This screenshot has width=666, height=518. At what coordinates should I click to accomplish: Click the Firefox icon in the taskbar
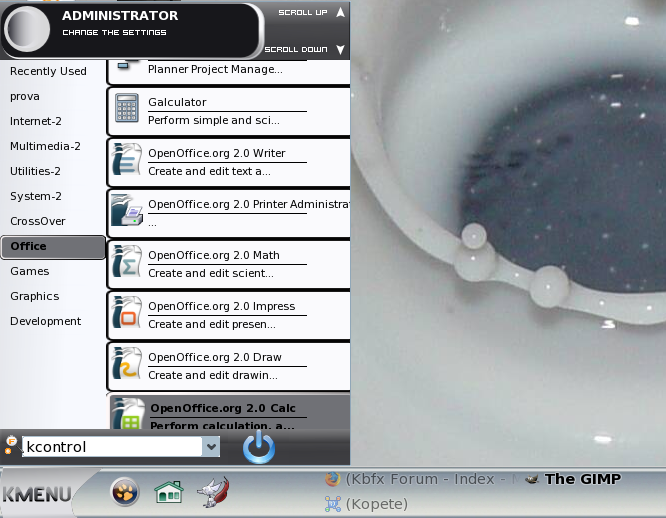coord(333,479)
